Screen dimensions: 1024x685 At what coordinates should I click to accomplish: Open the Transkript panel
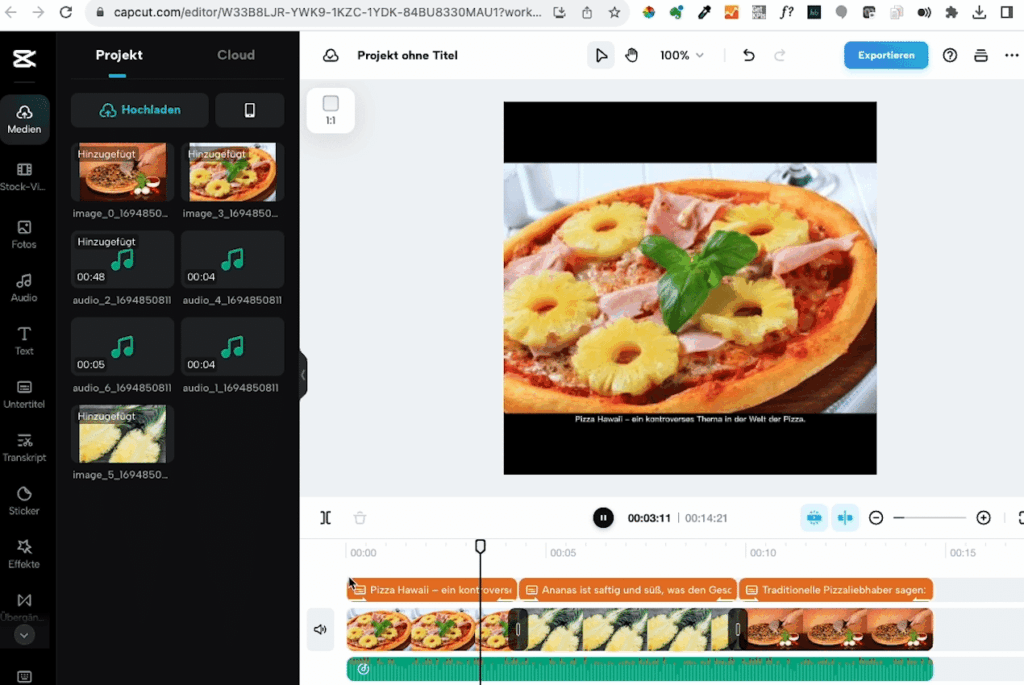(24, 448)
